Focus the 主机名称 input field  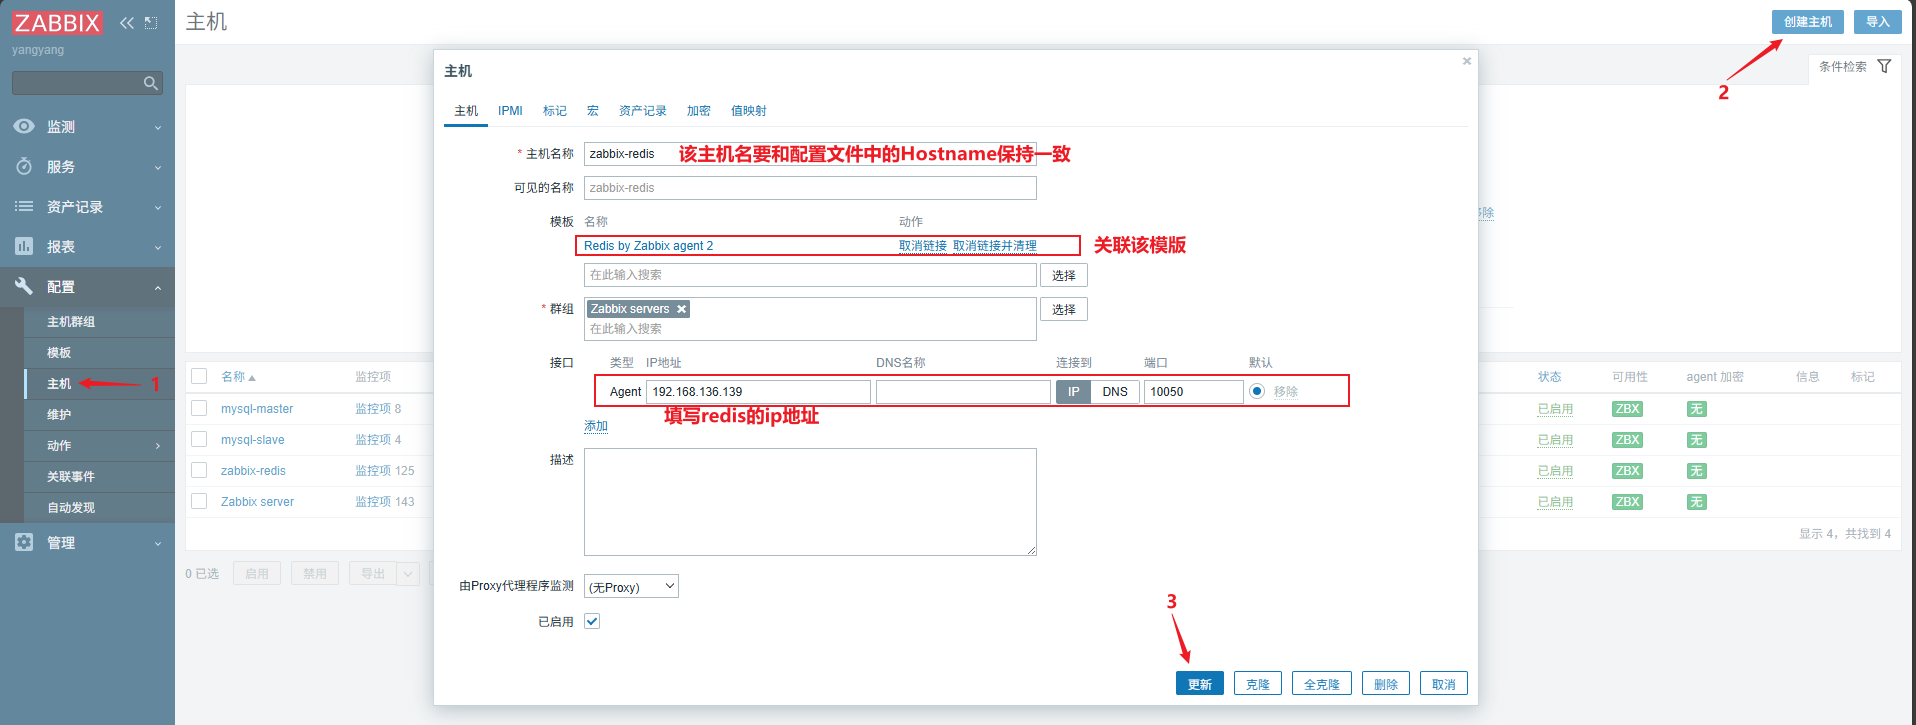point(810,154)
